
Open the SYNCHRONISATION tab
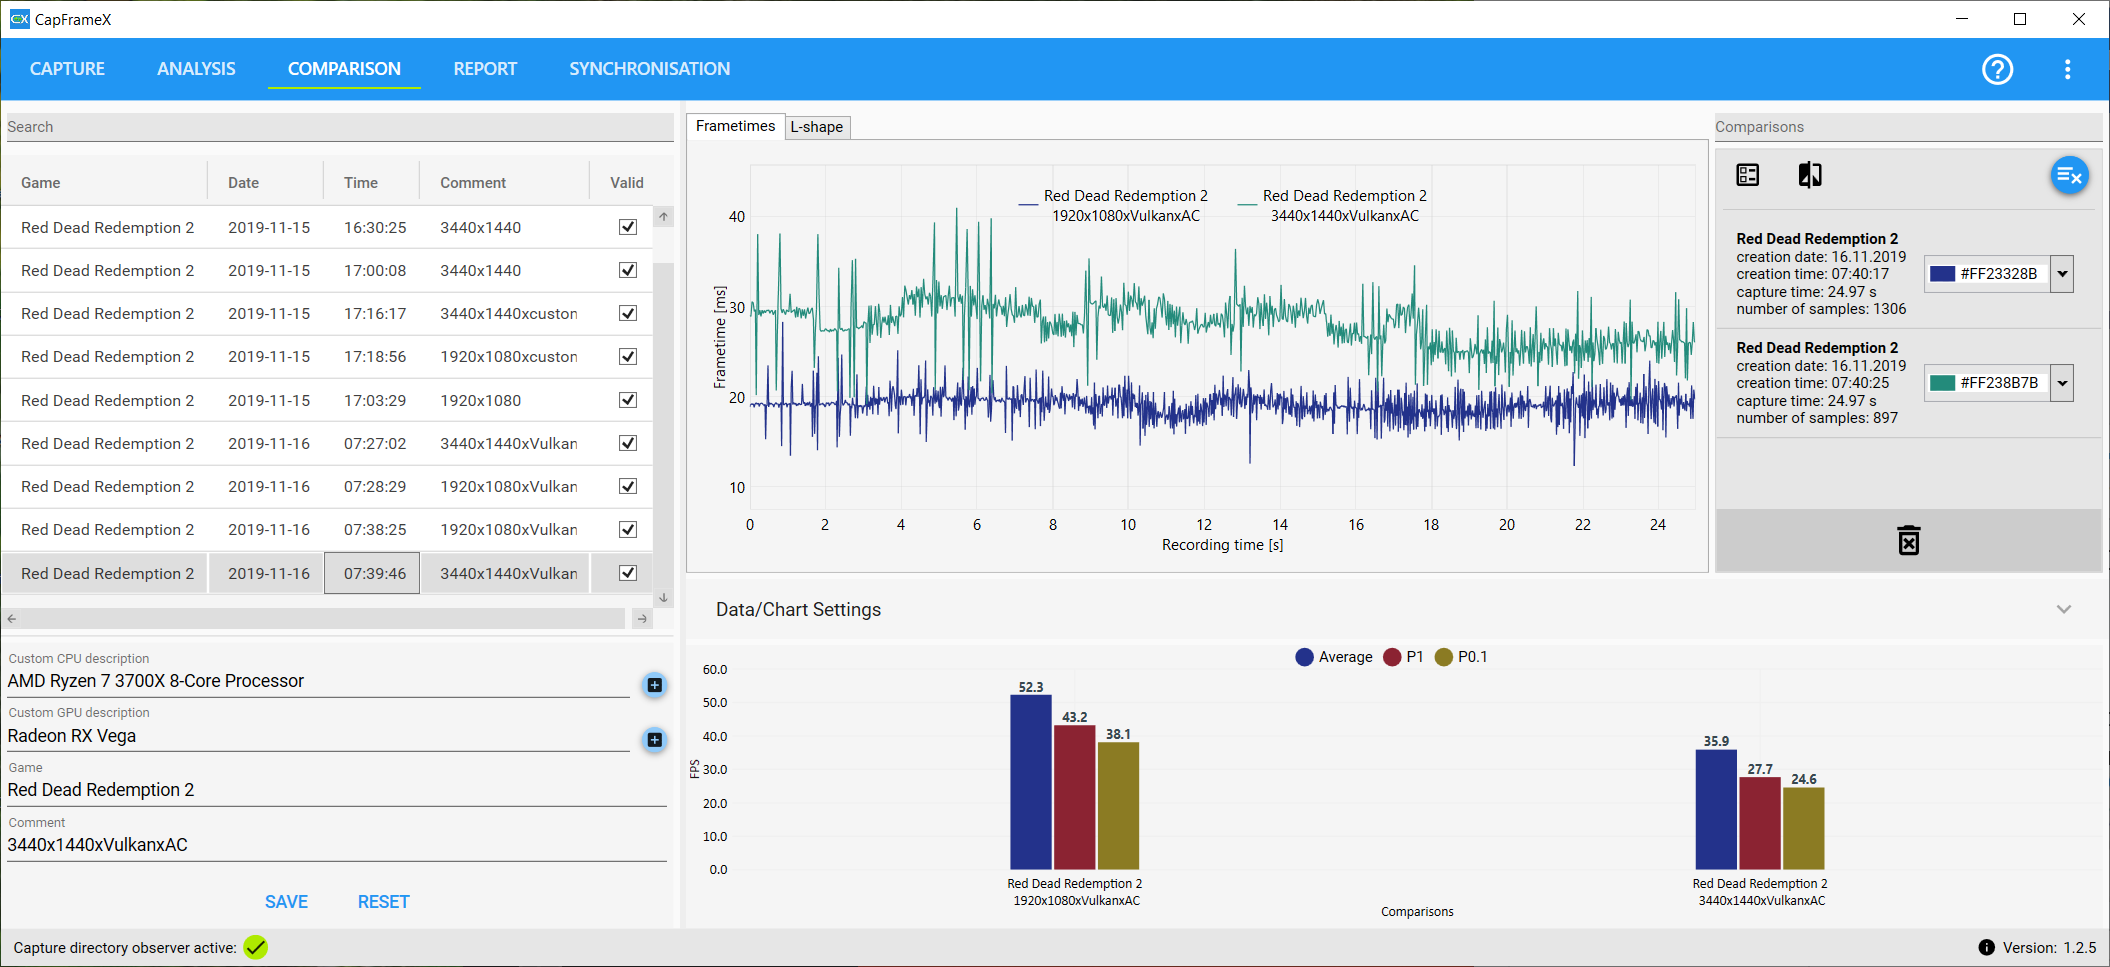[649, 69]
